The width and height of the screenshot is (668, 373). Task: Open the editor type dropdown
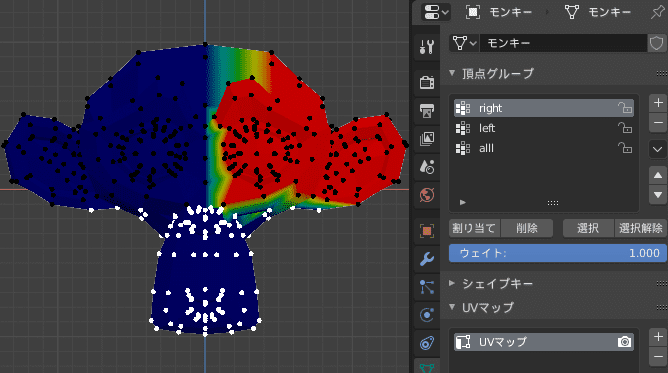(x=435, y=12)
